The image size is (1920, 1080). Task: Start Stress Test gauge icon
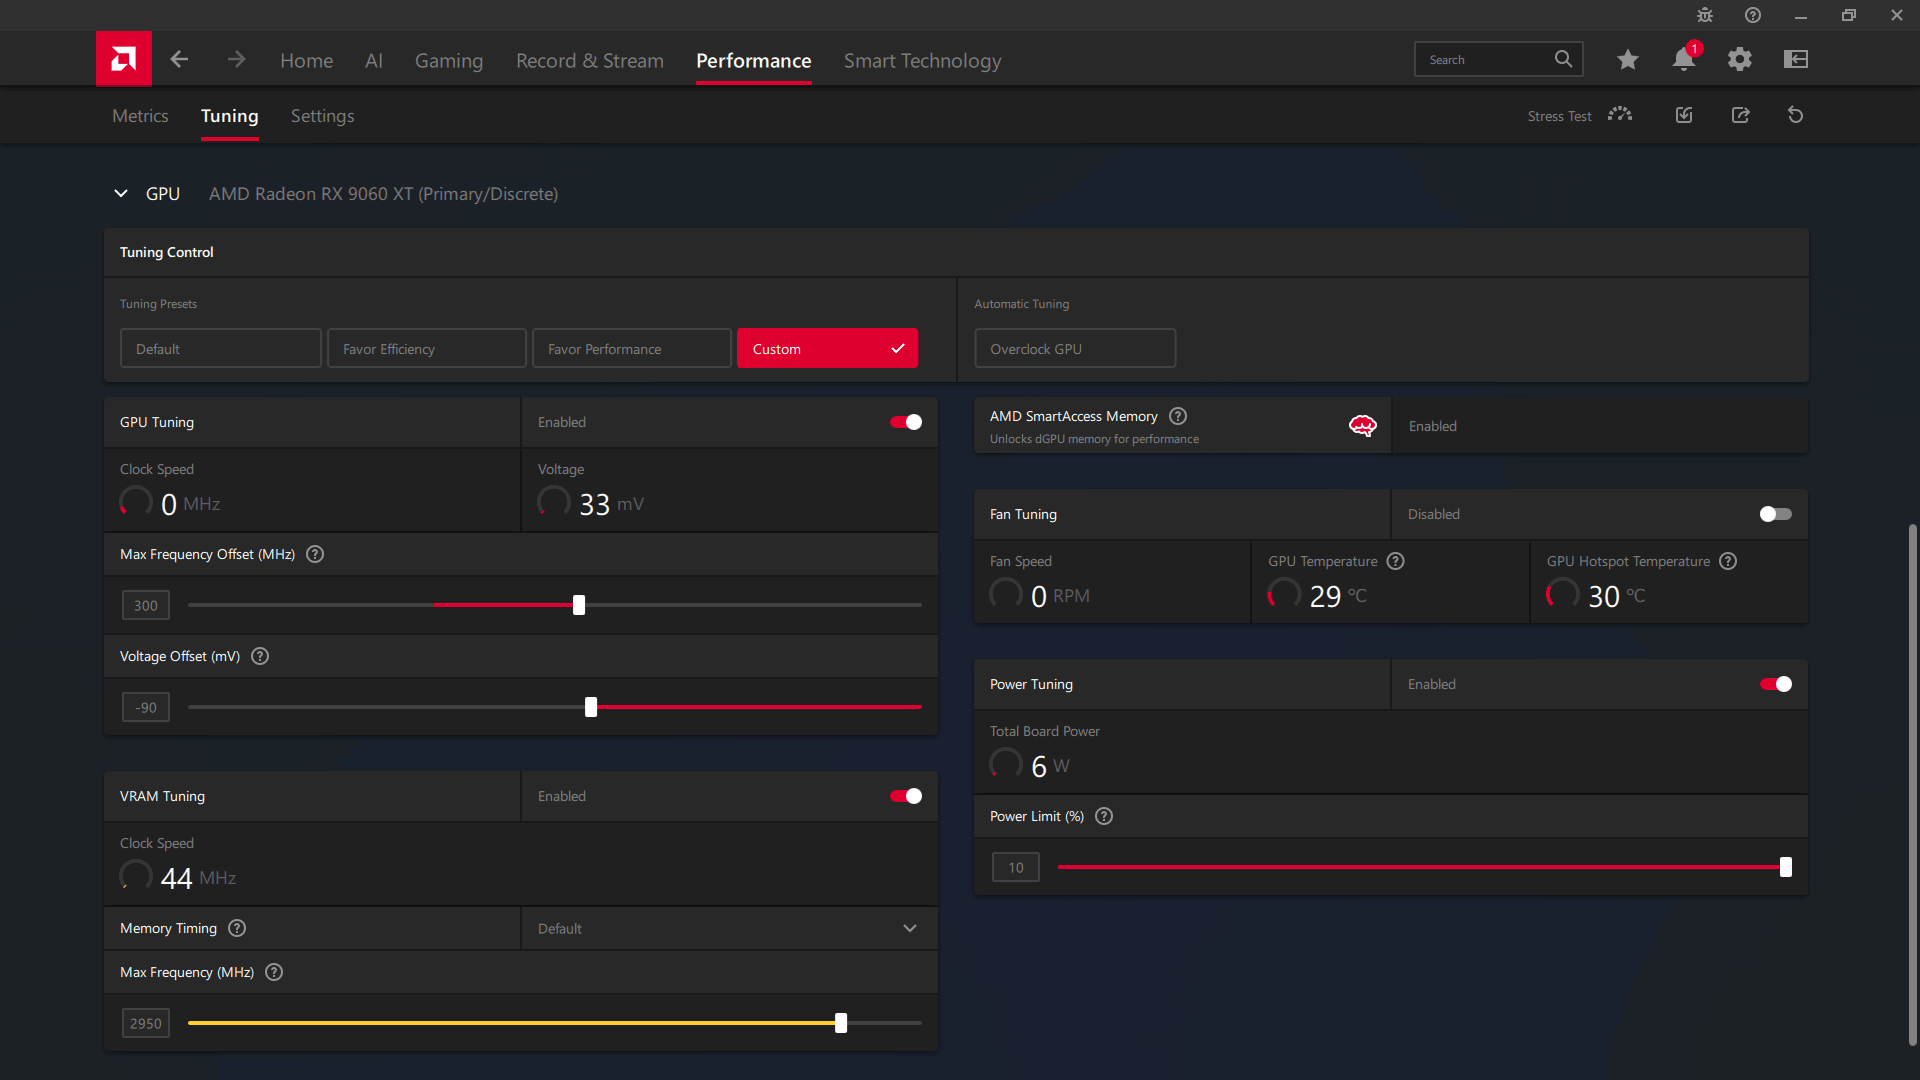point(1620,115)
